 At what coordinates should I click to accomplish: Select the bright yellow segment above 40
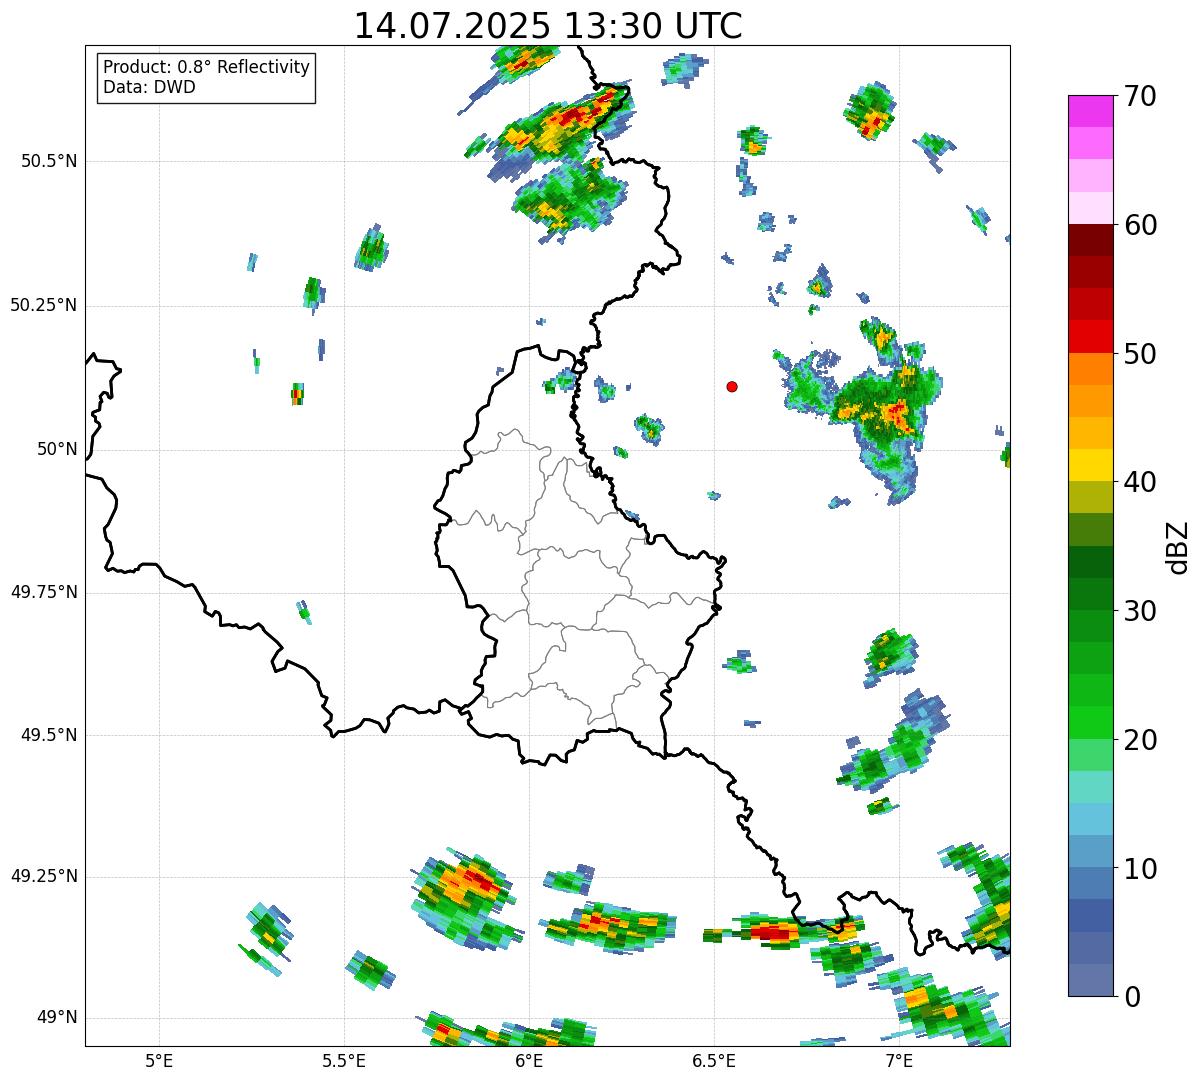1090,465
